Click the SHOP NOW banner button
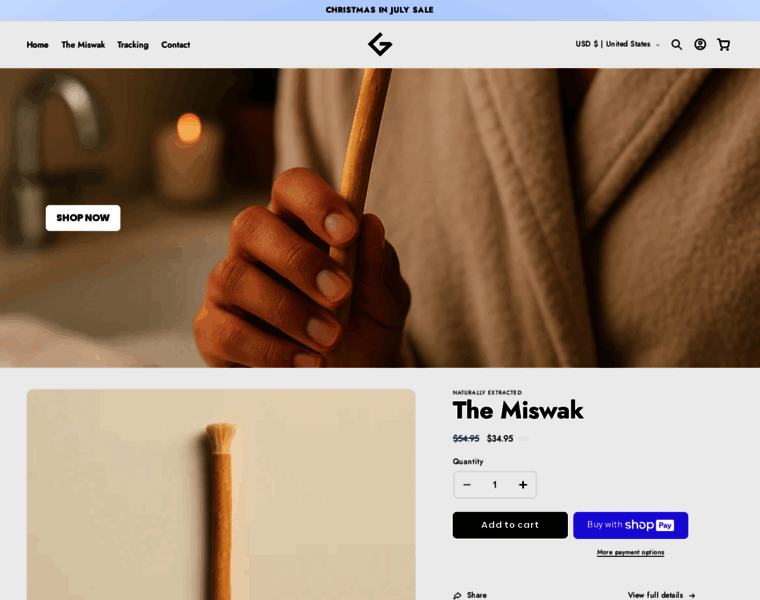The height and width of the screenshot is (600, 760). 83,218
